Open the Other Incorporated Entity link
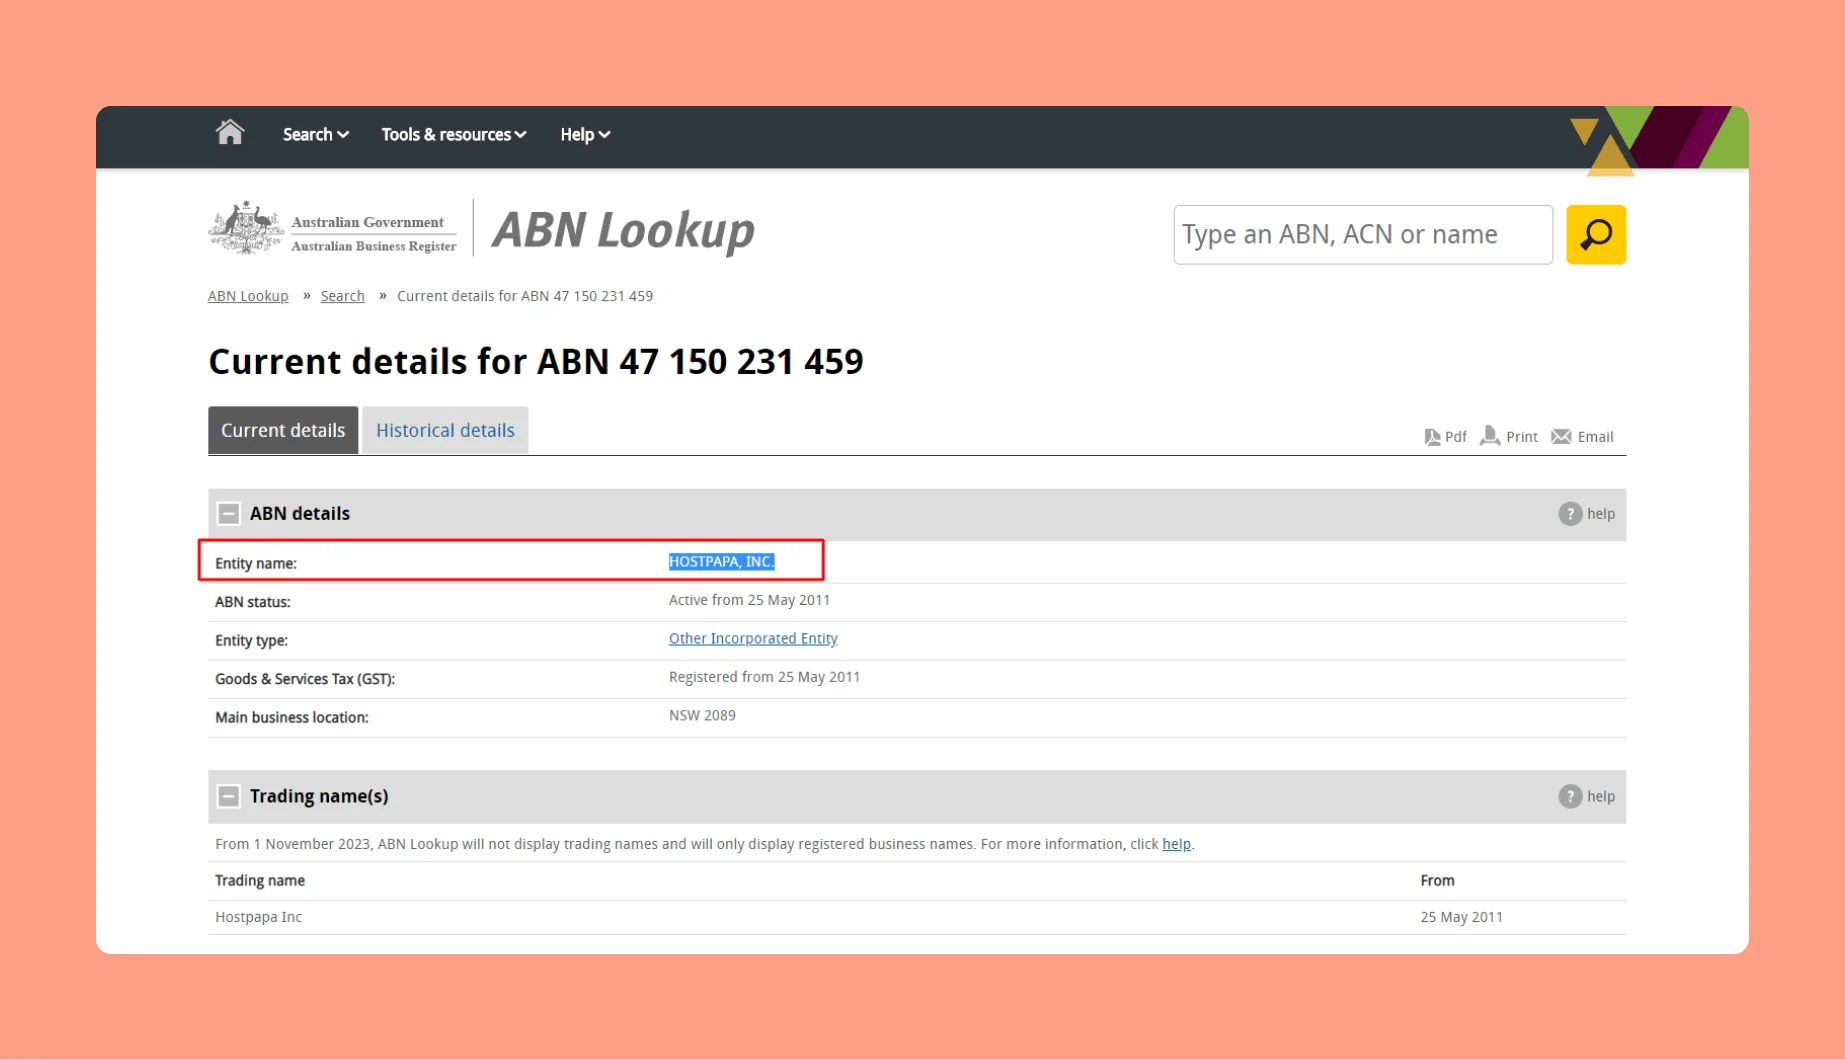Image resolution: width=1845 pixels, height=1060 pixels. 753,639
